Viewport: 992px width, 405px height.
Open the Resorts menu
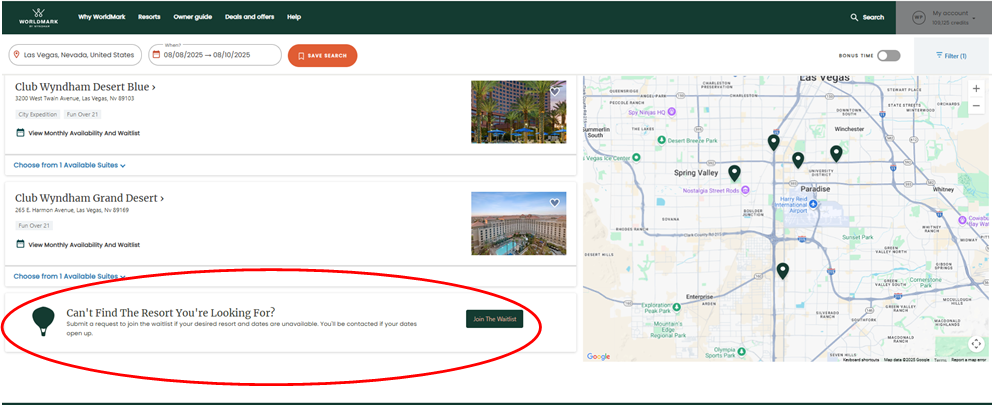tap(149, 17)
